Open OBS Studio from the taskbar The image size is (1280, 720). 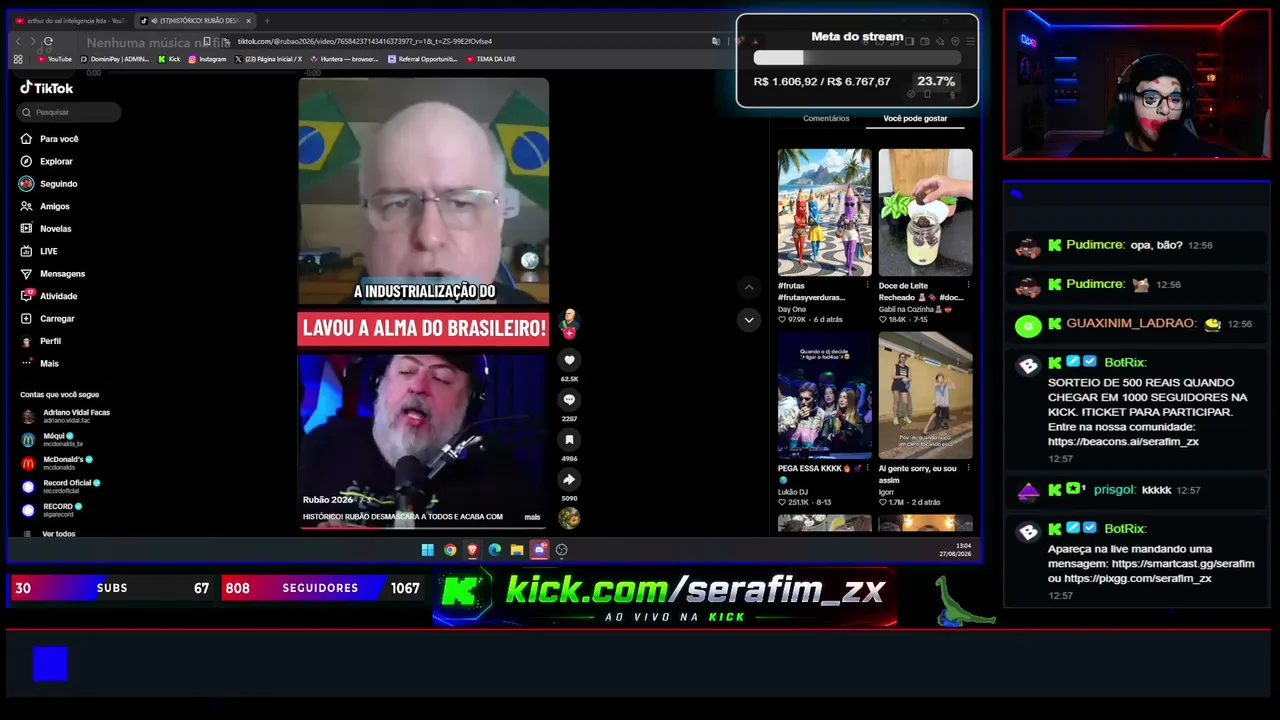(x=562, y=550)
